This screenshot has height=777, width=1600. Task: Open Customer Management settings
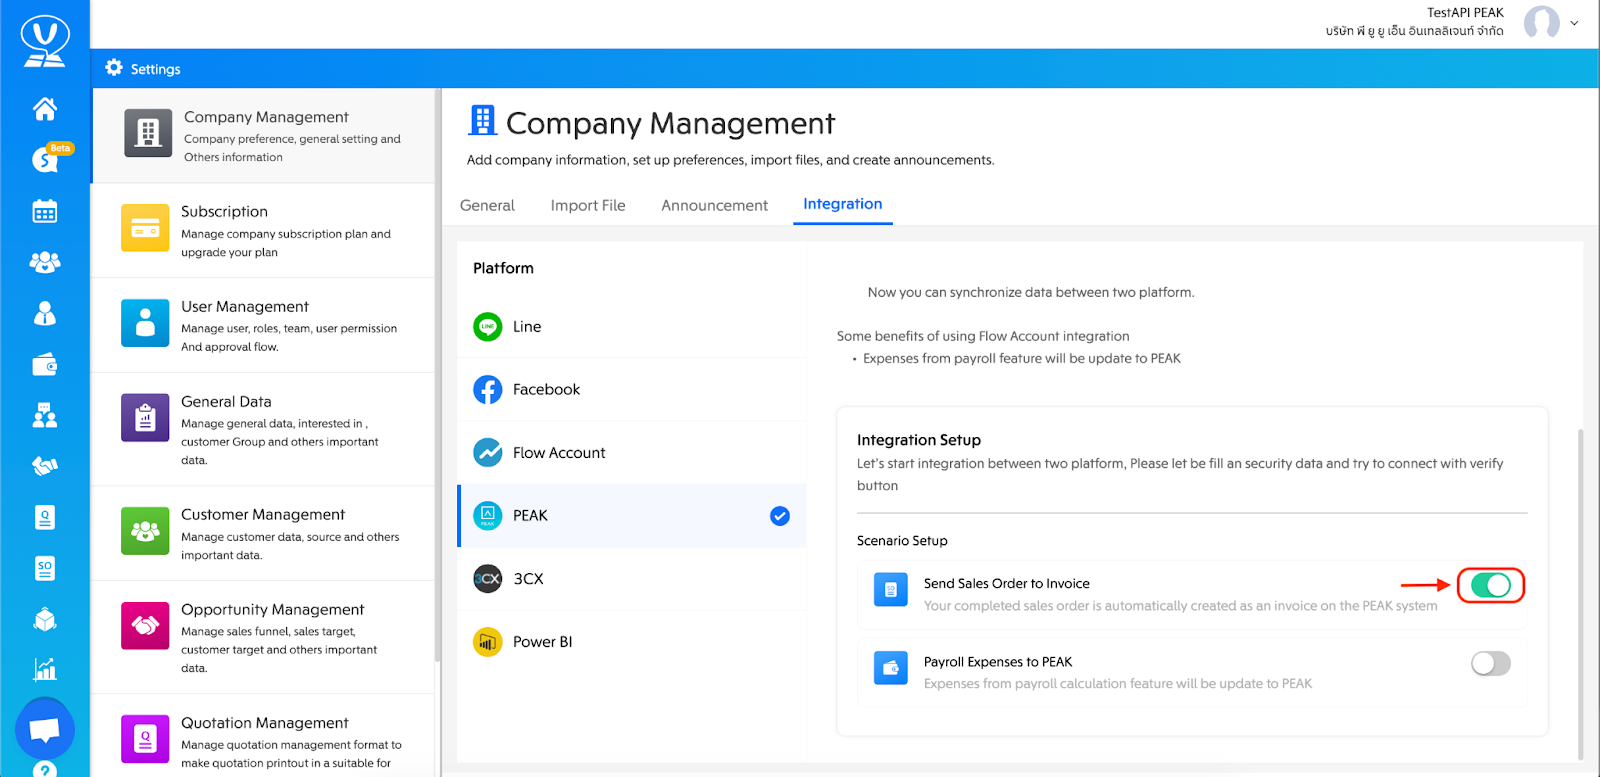[x=263, y=534]
